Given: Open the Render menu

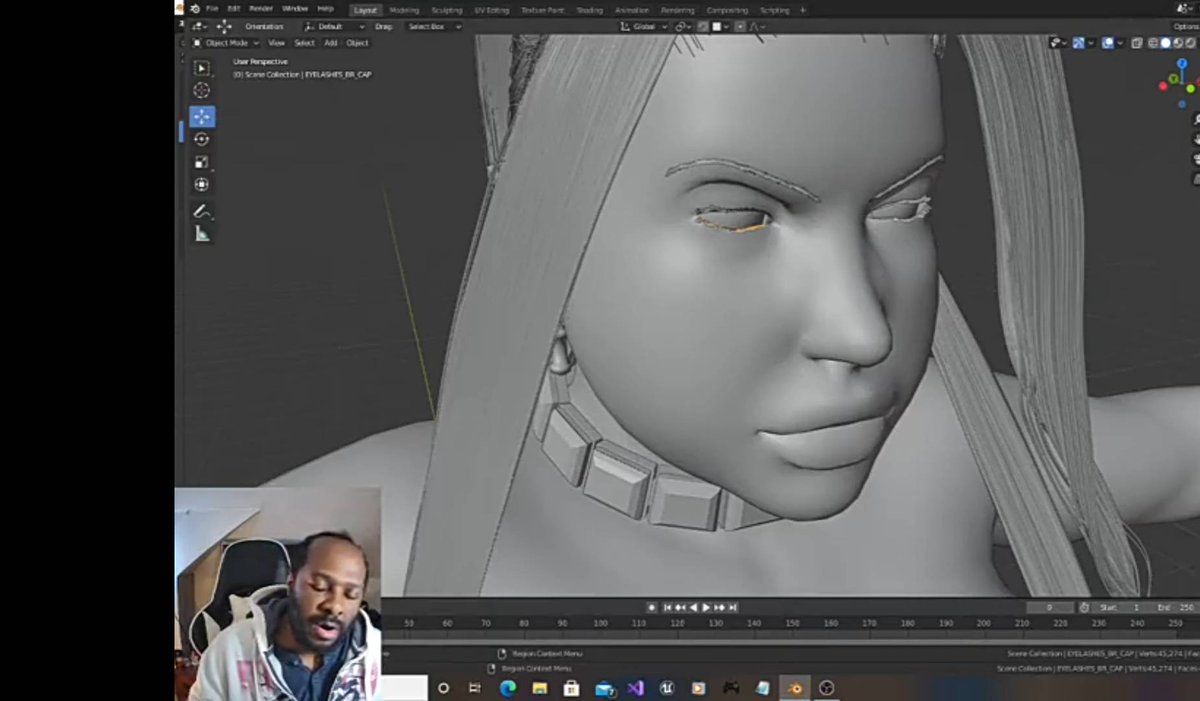Looking at the screenshot, I should pos(261,9).
